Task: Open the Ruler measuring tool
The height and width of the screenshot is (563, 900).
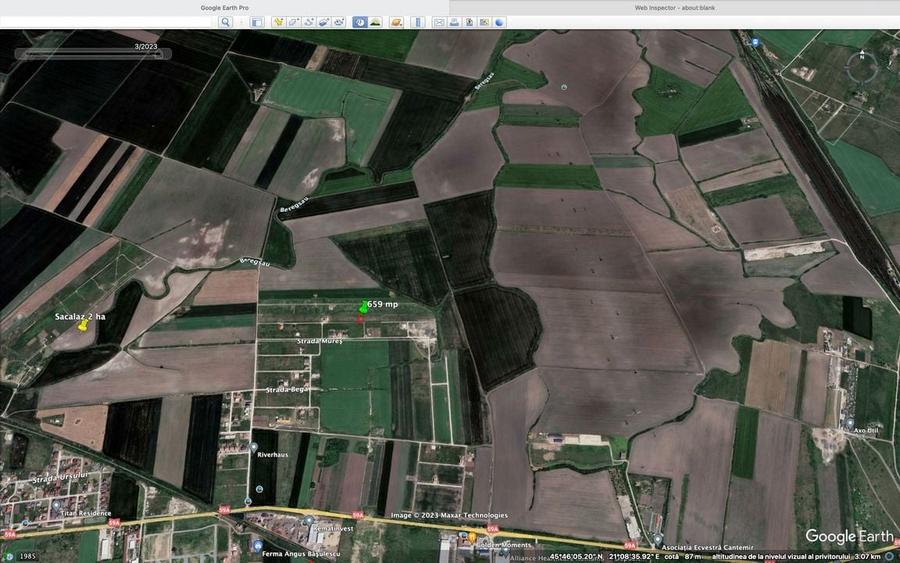Action: coord(417,22)
